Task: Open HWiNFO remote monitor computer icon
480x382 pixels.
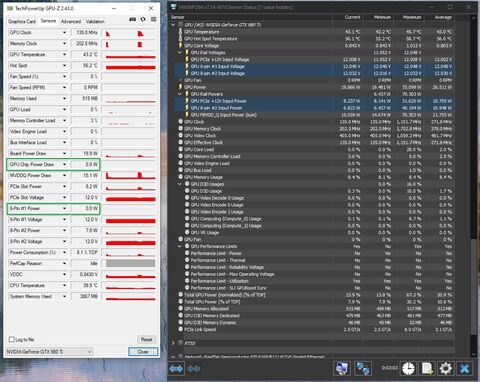Action: 342,368
